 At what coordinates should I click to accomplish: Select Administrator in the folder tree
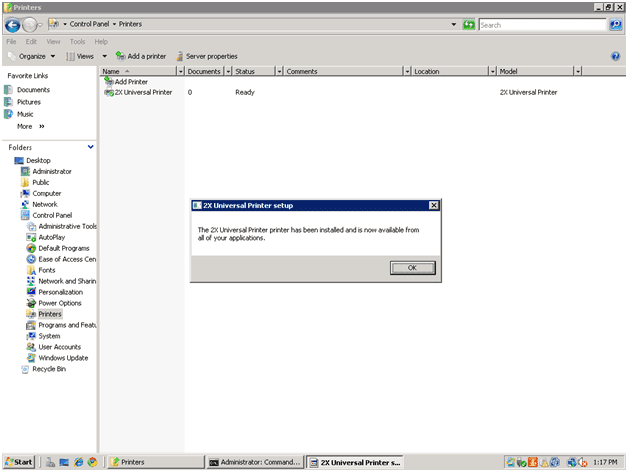pyautogui.click(x=52, y=171)
